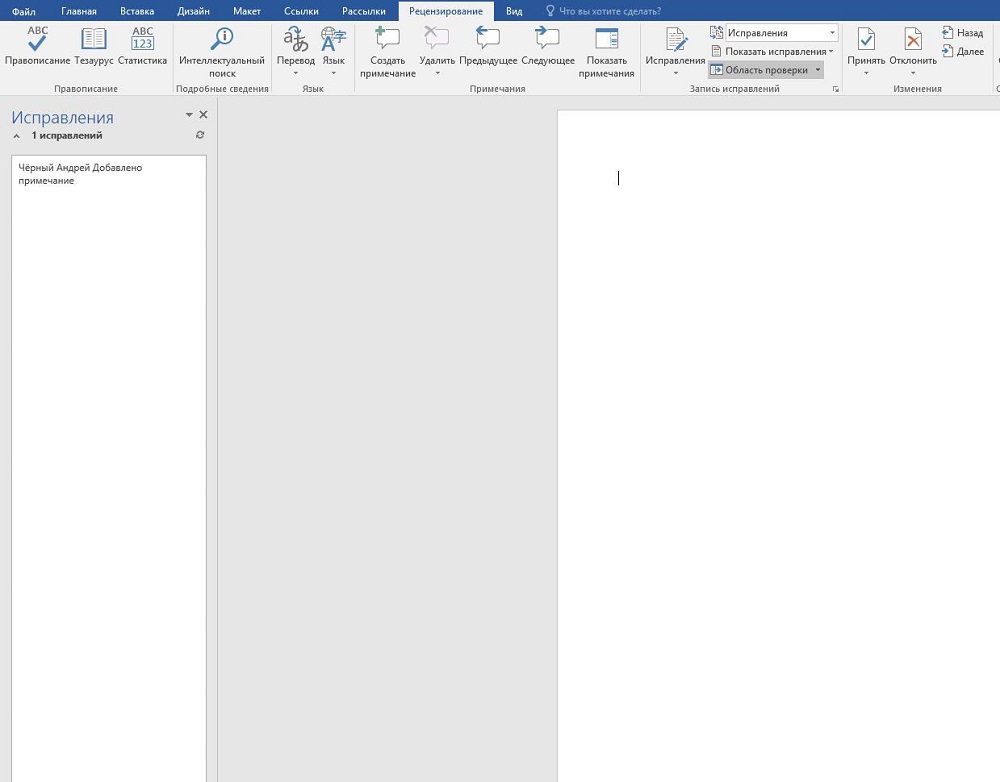Viewport: 1000px width, 782px height.
Task: Click Назад previous change
Action: coord(963,33)
